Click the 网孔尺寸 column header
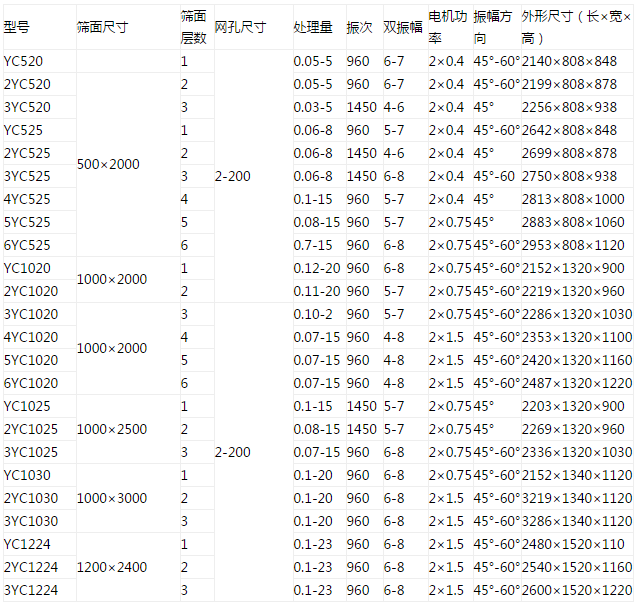 pos(240,28)
